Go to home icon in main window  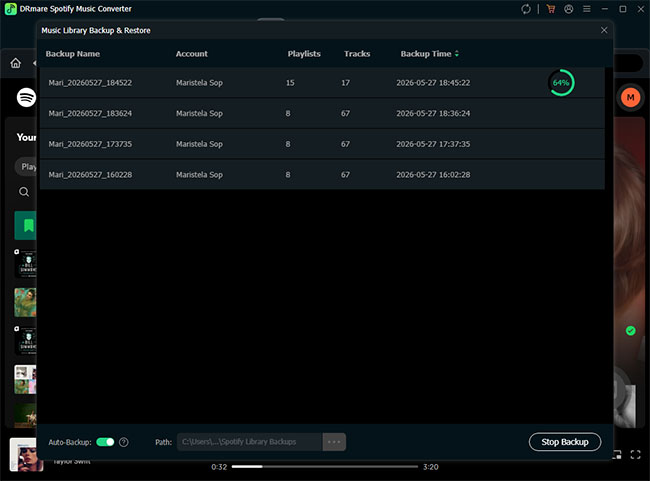(16, 63)
